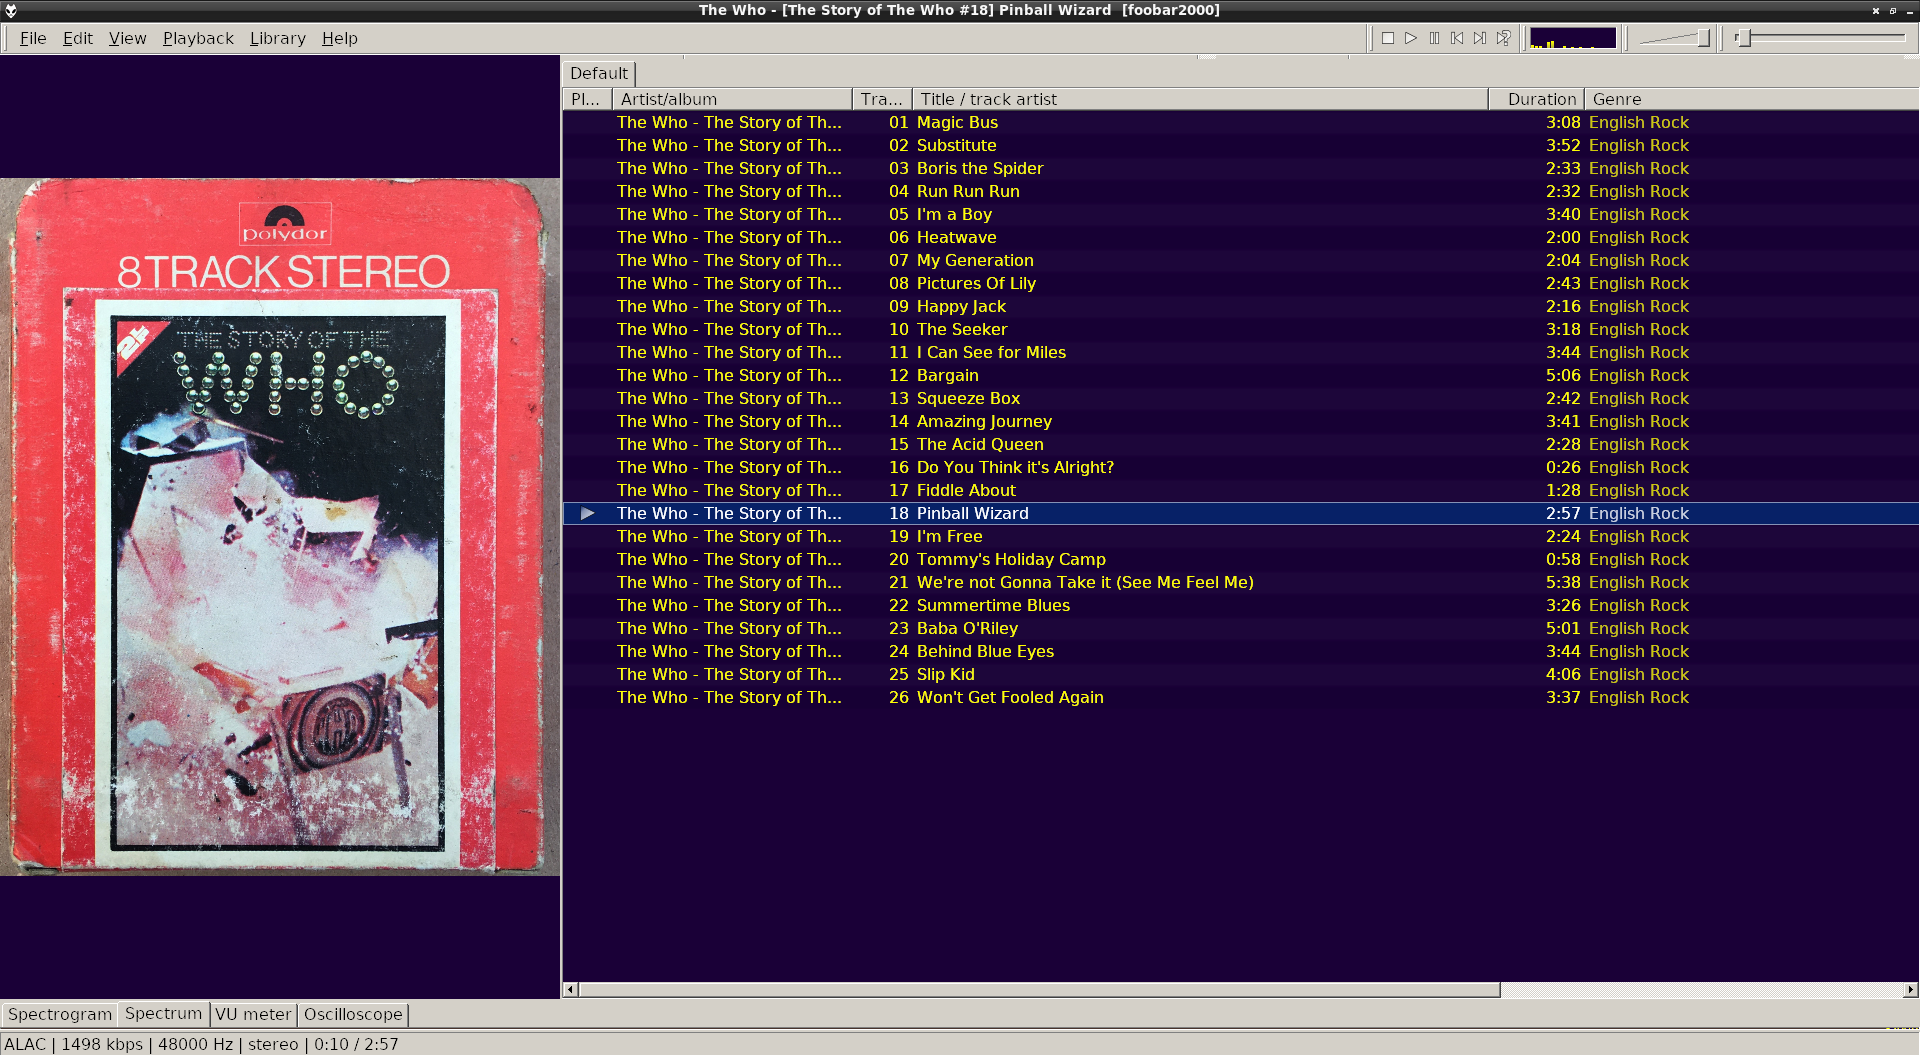Play a random track

coord(1503,38)
